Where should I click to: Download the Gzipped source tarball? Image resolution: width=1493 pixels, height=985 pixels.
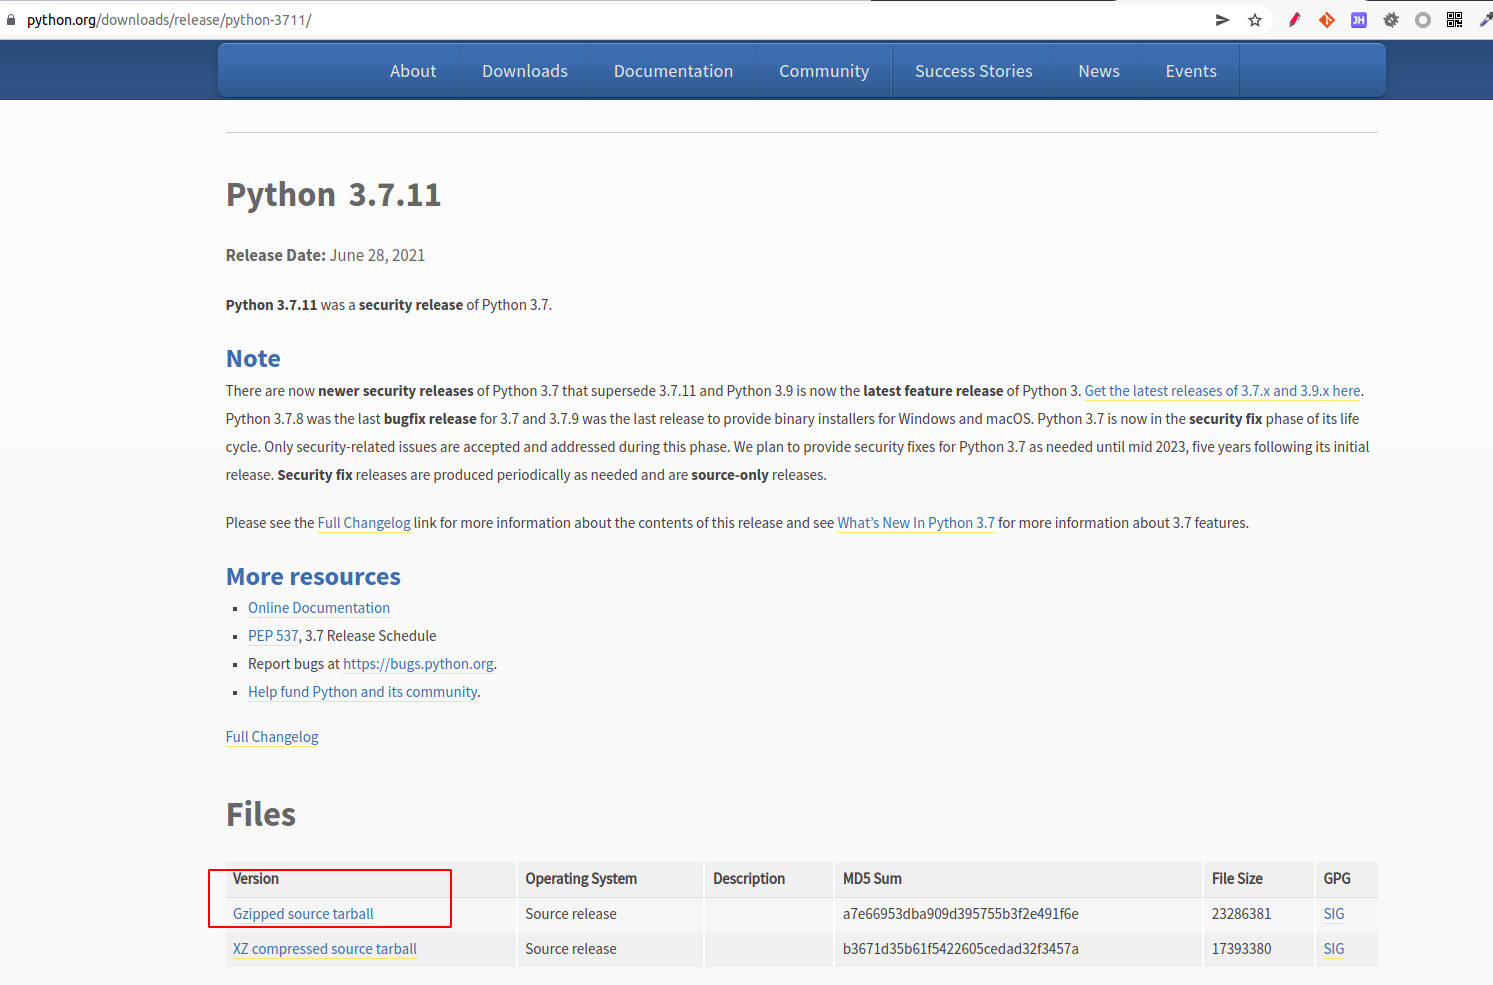(x=303, y=914)
